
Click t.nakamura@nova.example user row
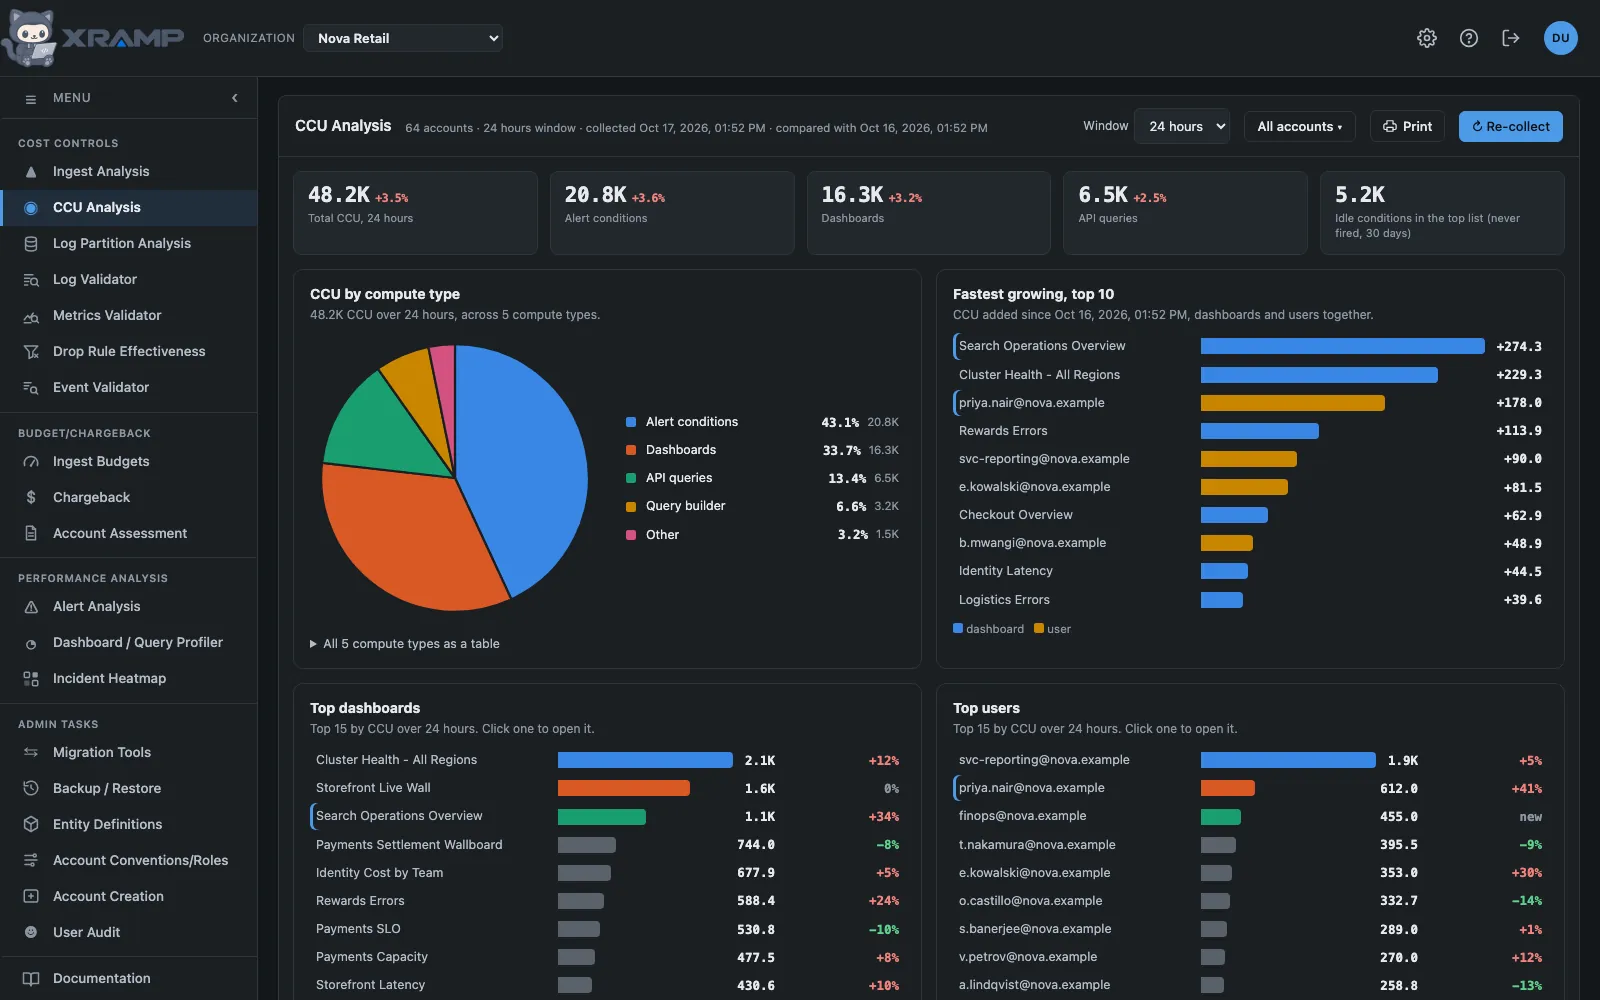pos(1250,845)
